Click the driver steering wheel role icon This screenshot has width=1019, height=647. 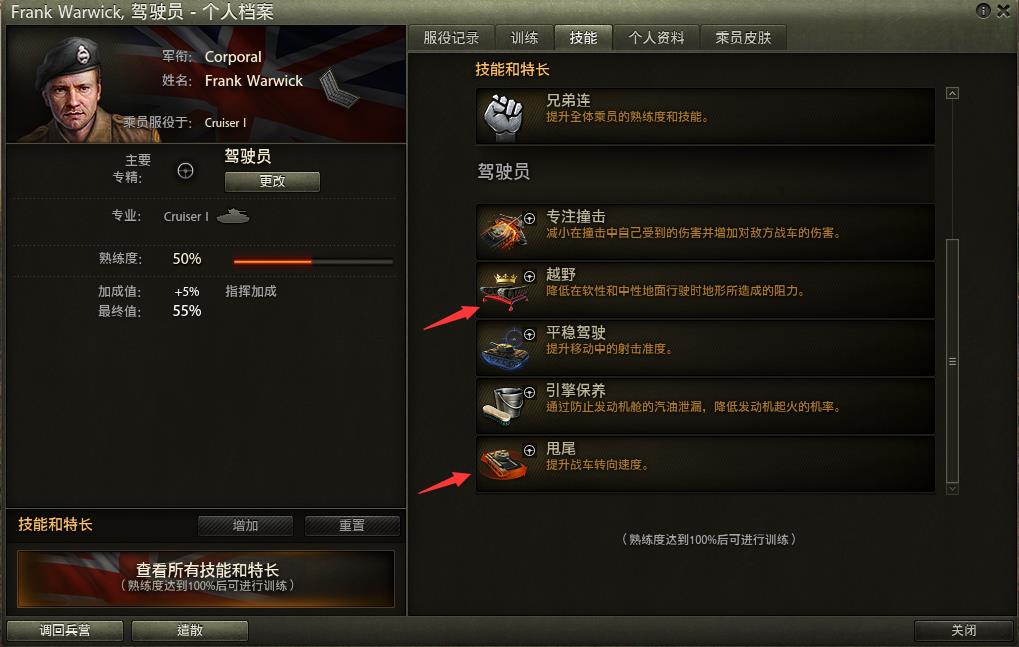185,170
